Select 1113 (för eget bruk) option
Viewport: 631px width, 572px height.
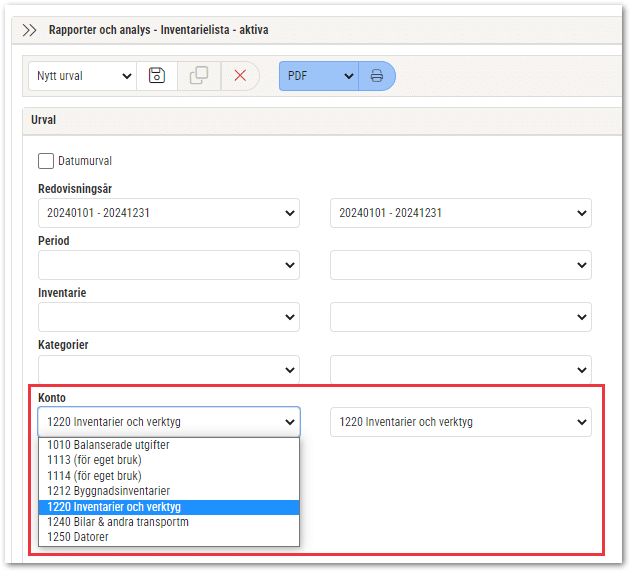coord(169,460)
